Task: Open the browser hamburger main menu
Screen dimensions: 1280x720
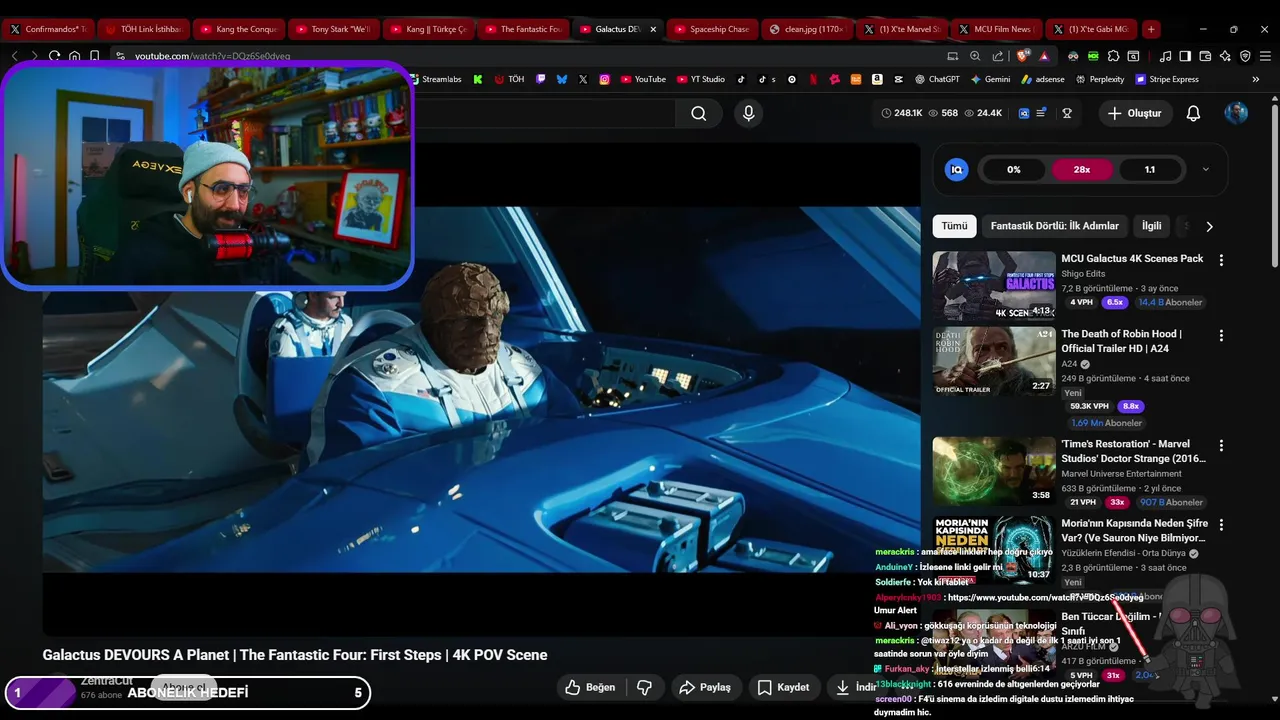Action: click(x=1265, y=56)
